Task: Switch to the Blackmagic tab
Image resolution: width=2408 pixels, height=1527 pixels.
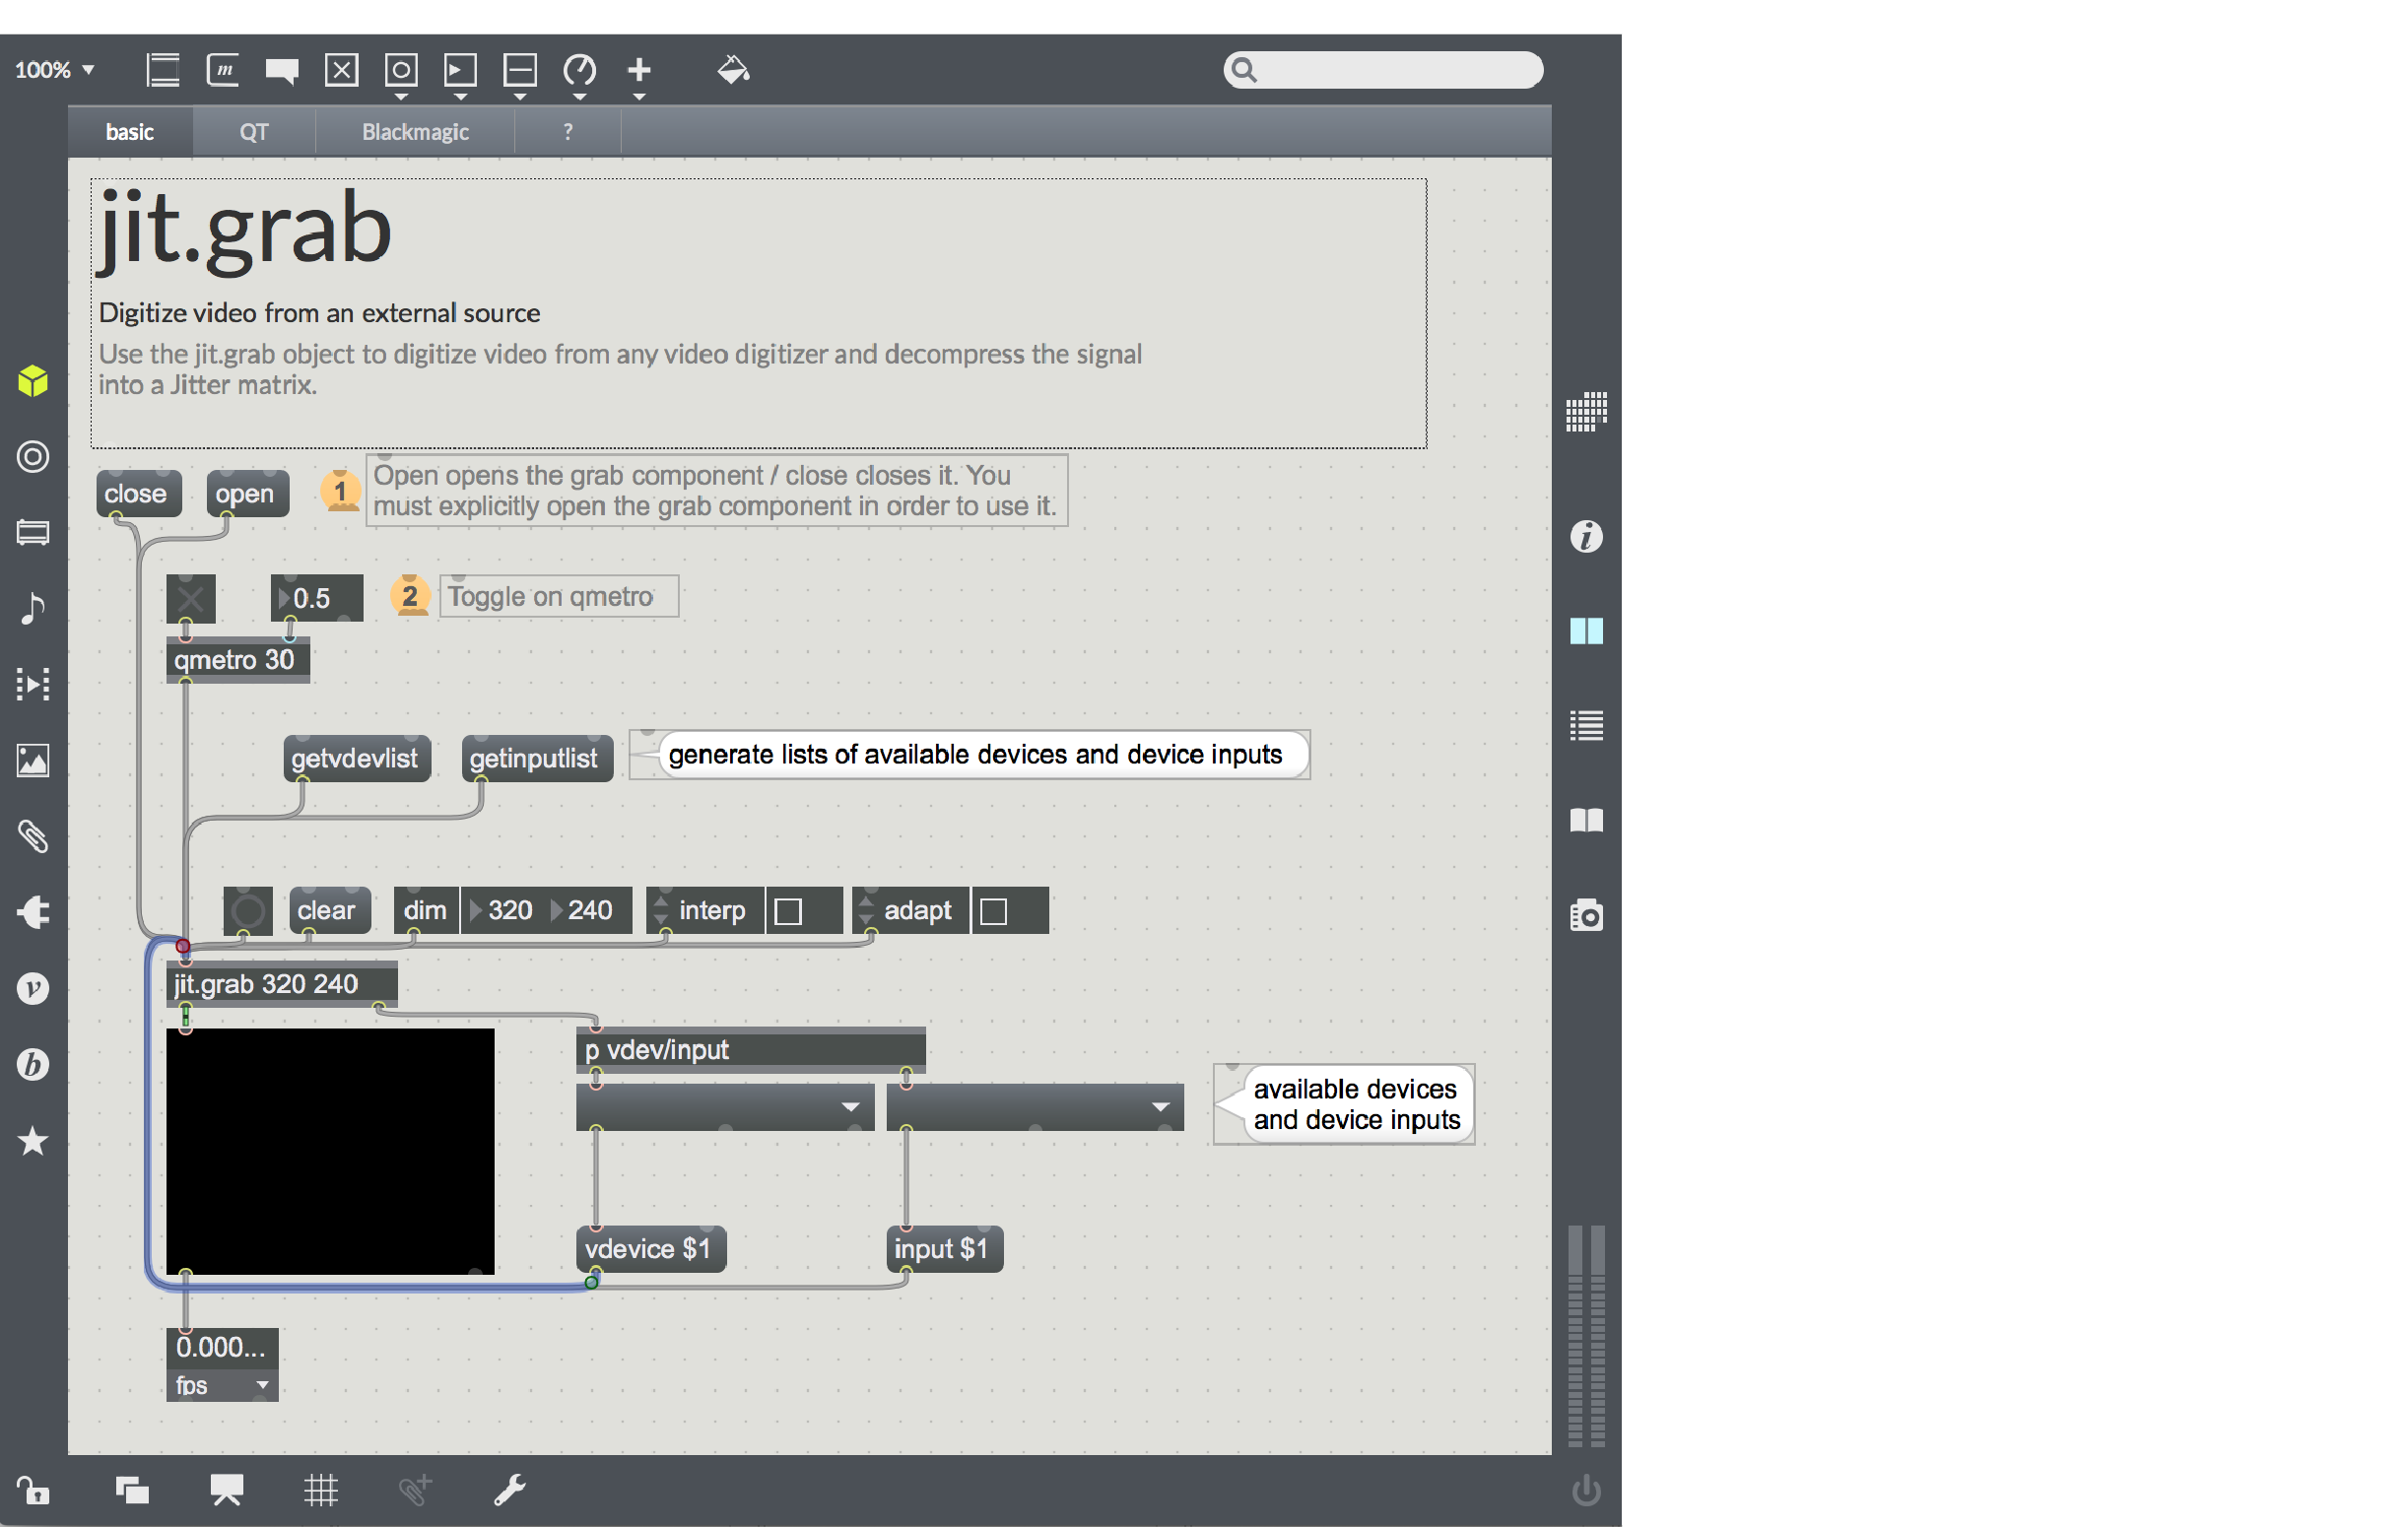Action: click(415, 132)
